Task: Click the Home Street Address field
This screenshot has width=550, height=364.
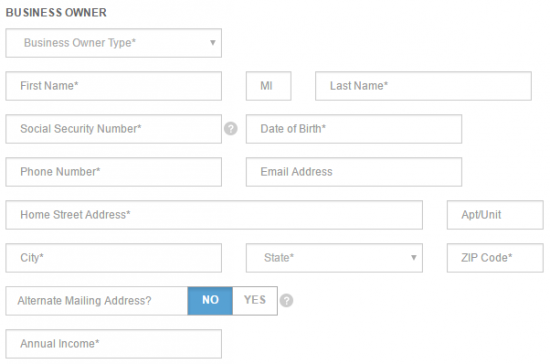Action: click(214, 215)
